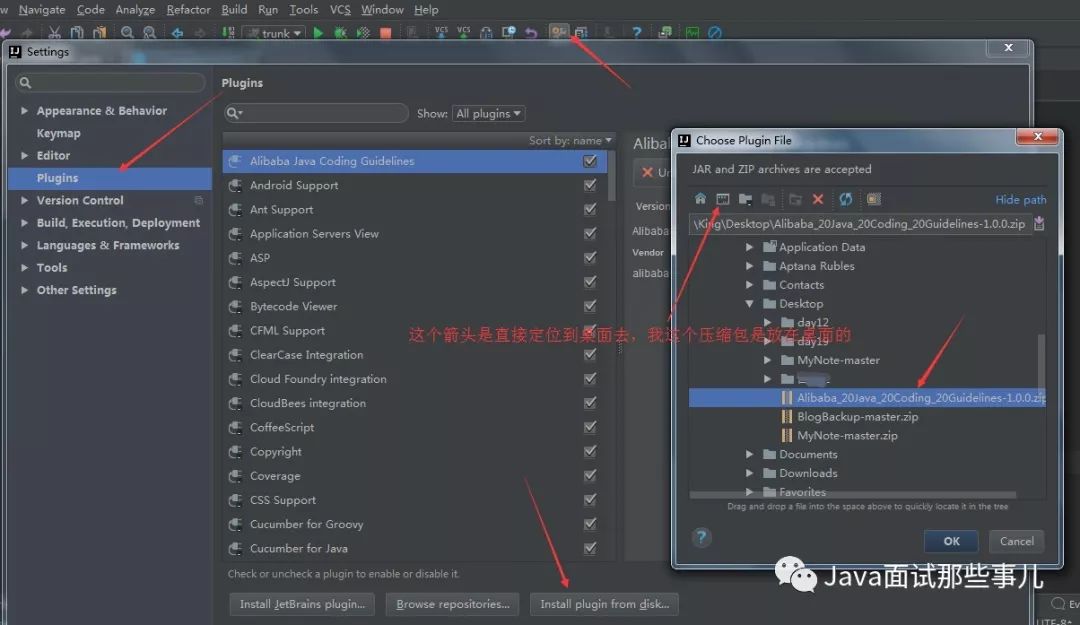Uncheck Alibaba Java Coding Guidelines plugin
This screenshot has width=1080, height=625.
pyautogui.click(x=590, y=161)
